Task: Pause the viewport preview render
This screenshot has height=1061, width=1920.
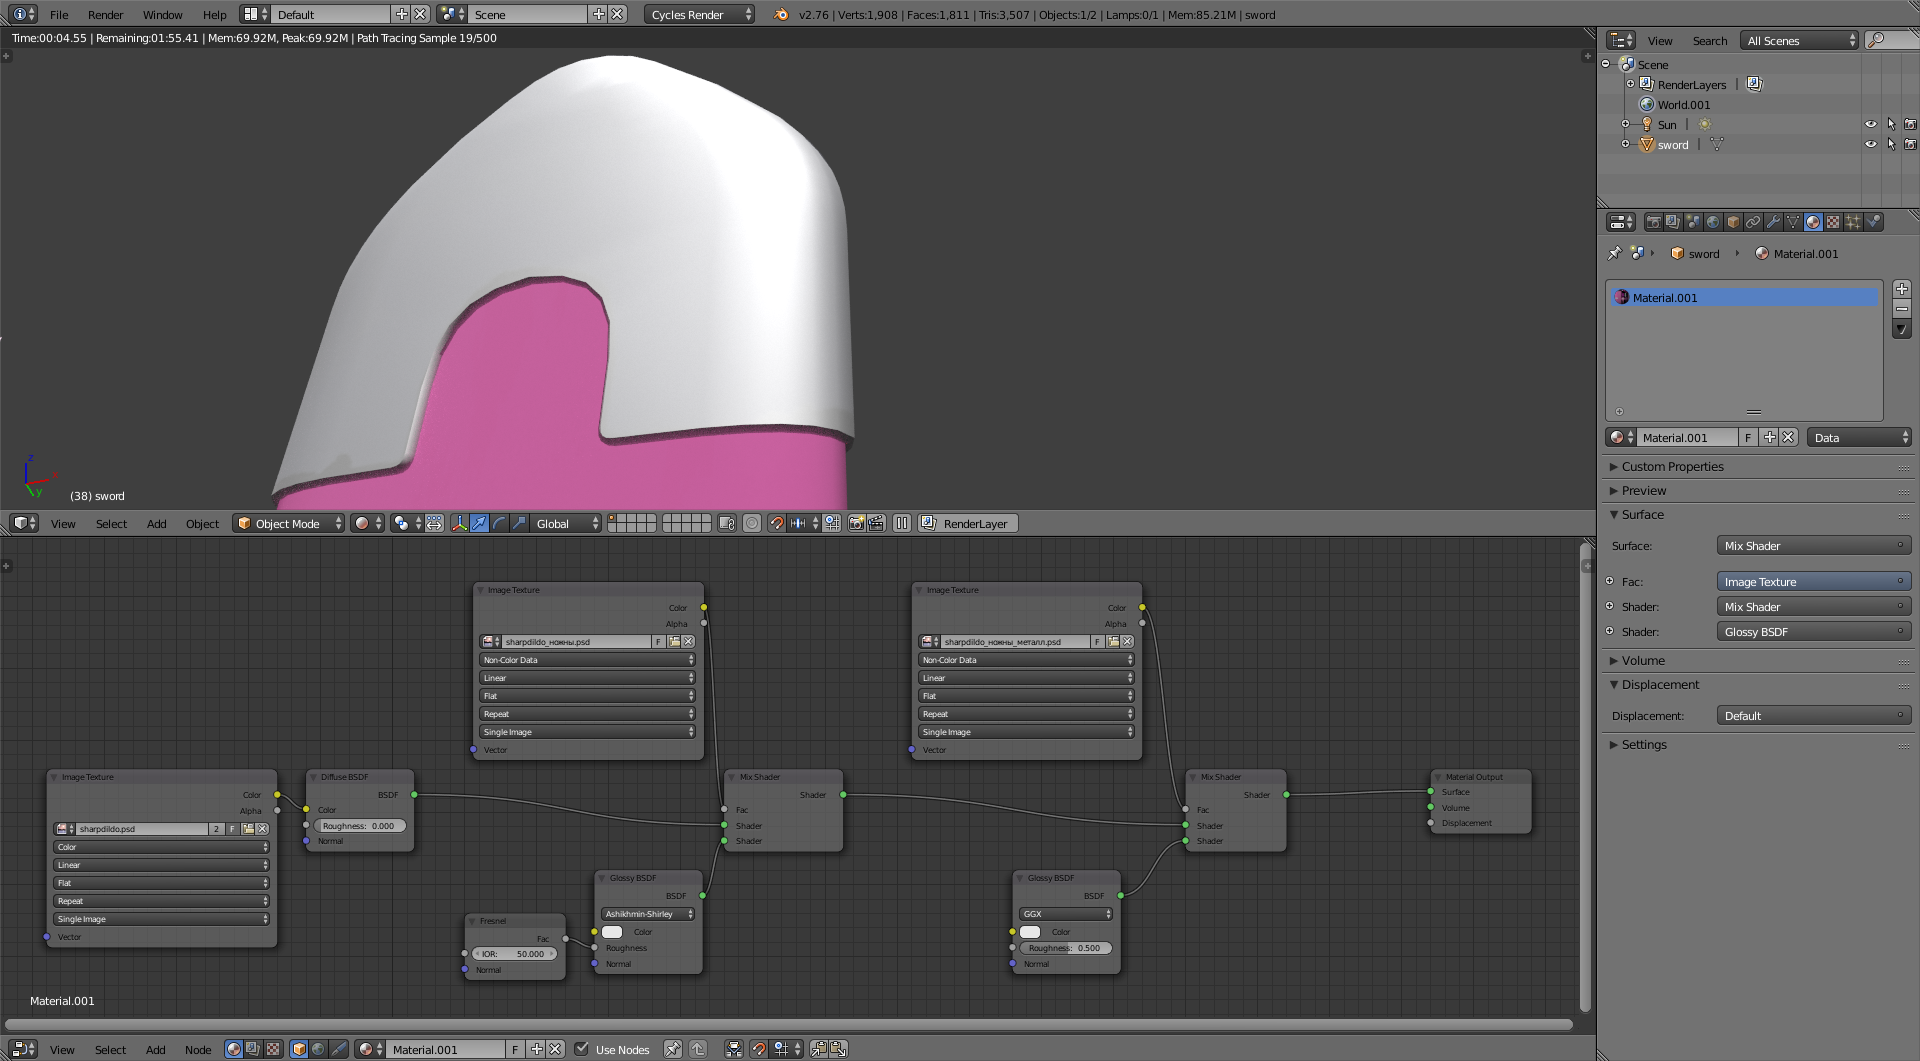Action: [901, 523]
